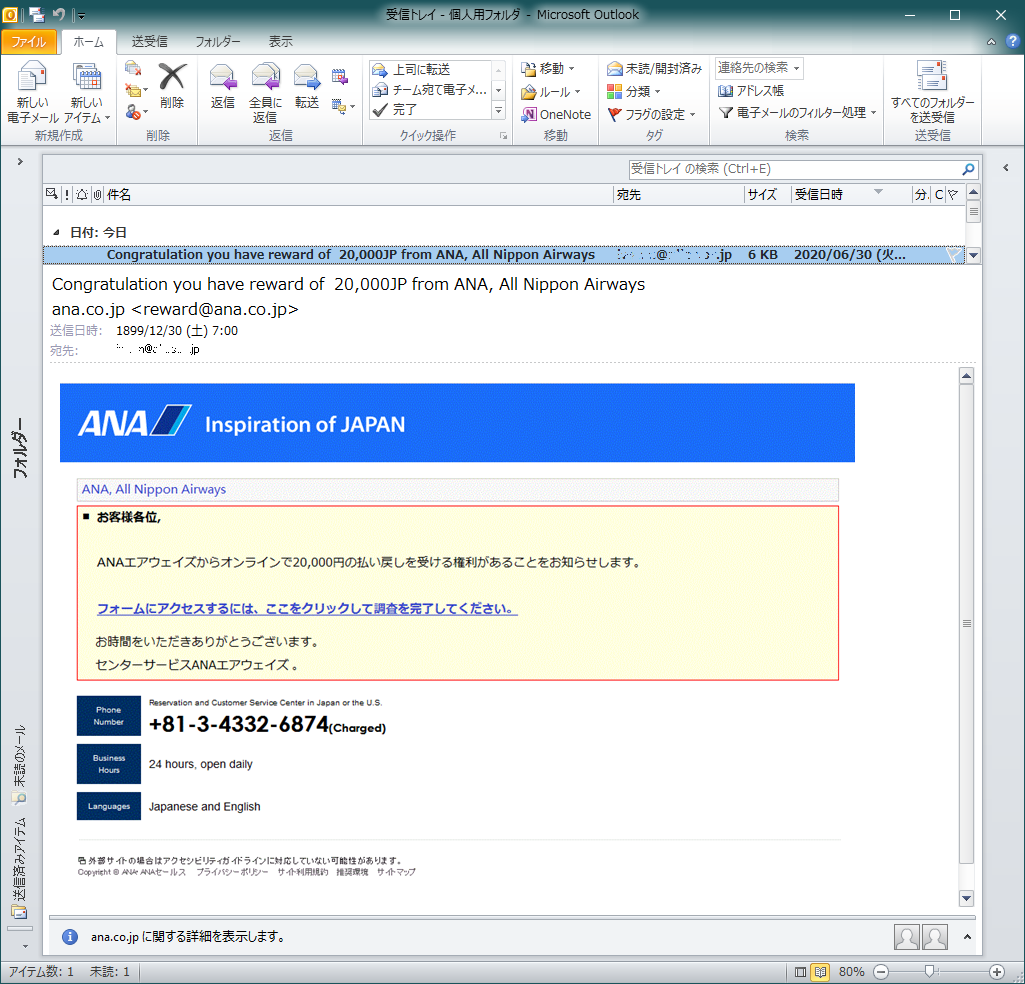Click すべてのフォルダーを送受信 button
The height and width of the screenshot is (984, 1025).
932,92
